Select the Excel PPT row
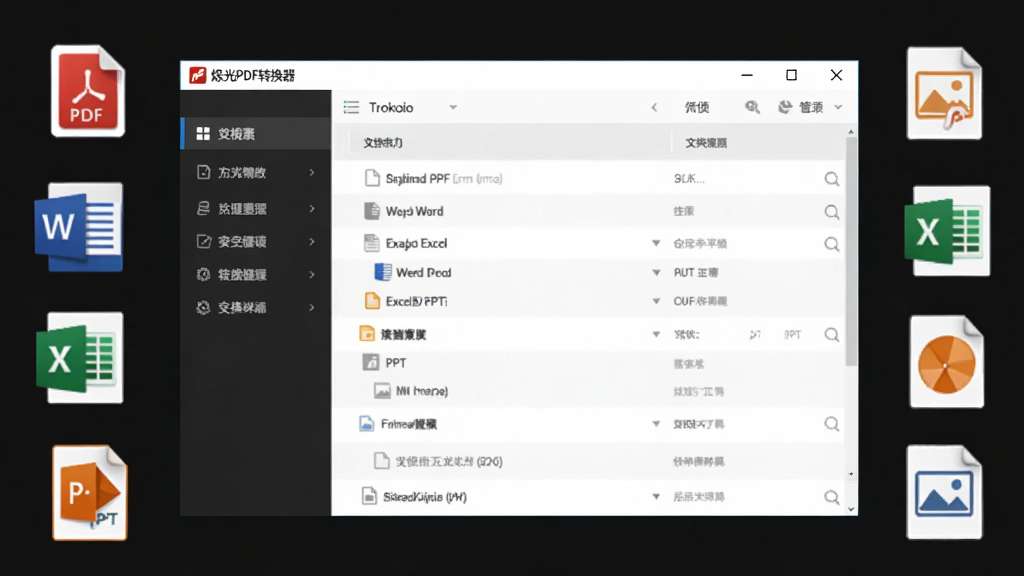 coord(589,301)
